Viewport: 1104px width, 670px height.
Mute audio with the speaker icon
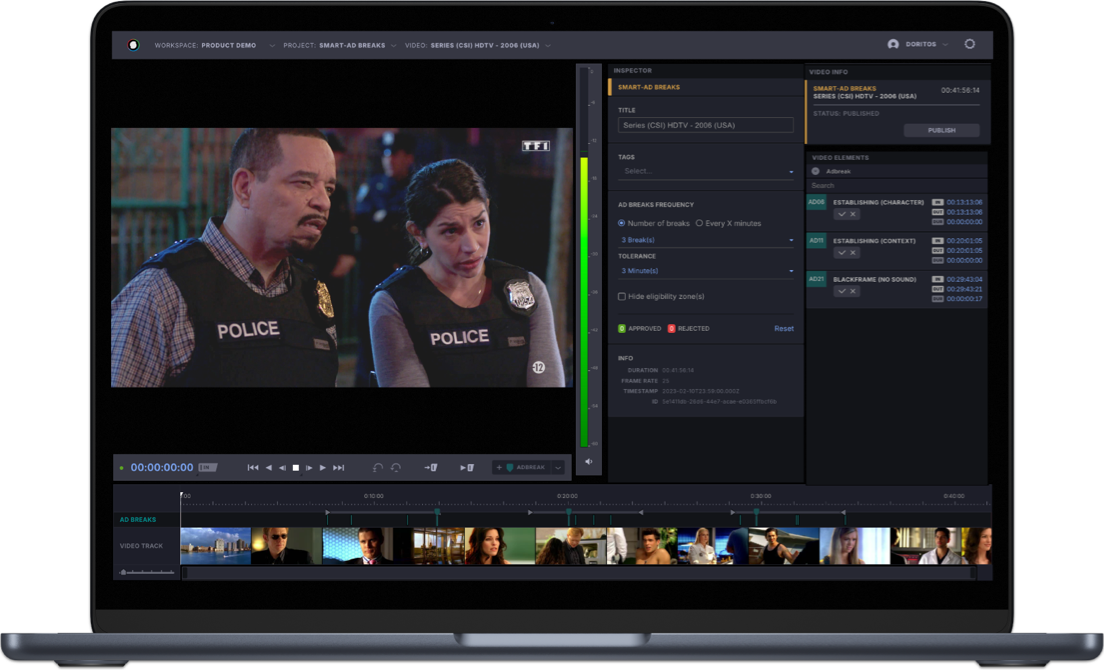point(589,462)
